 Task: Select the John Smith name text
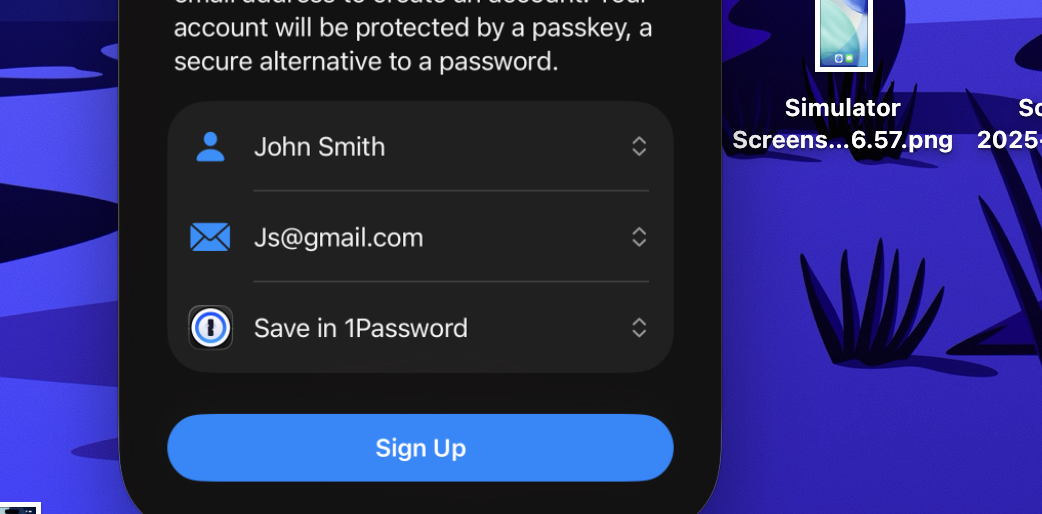point(320,147)
